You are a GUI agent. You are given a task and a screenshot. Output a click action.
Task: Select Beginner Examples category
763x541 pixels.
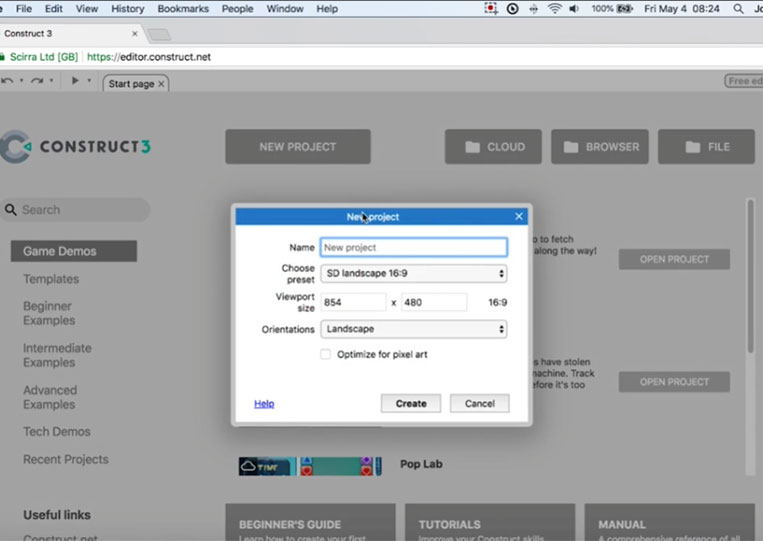[49, 313]
